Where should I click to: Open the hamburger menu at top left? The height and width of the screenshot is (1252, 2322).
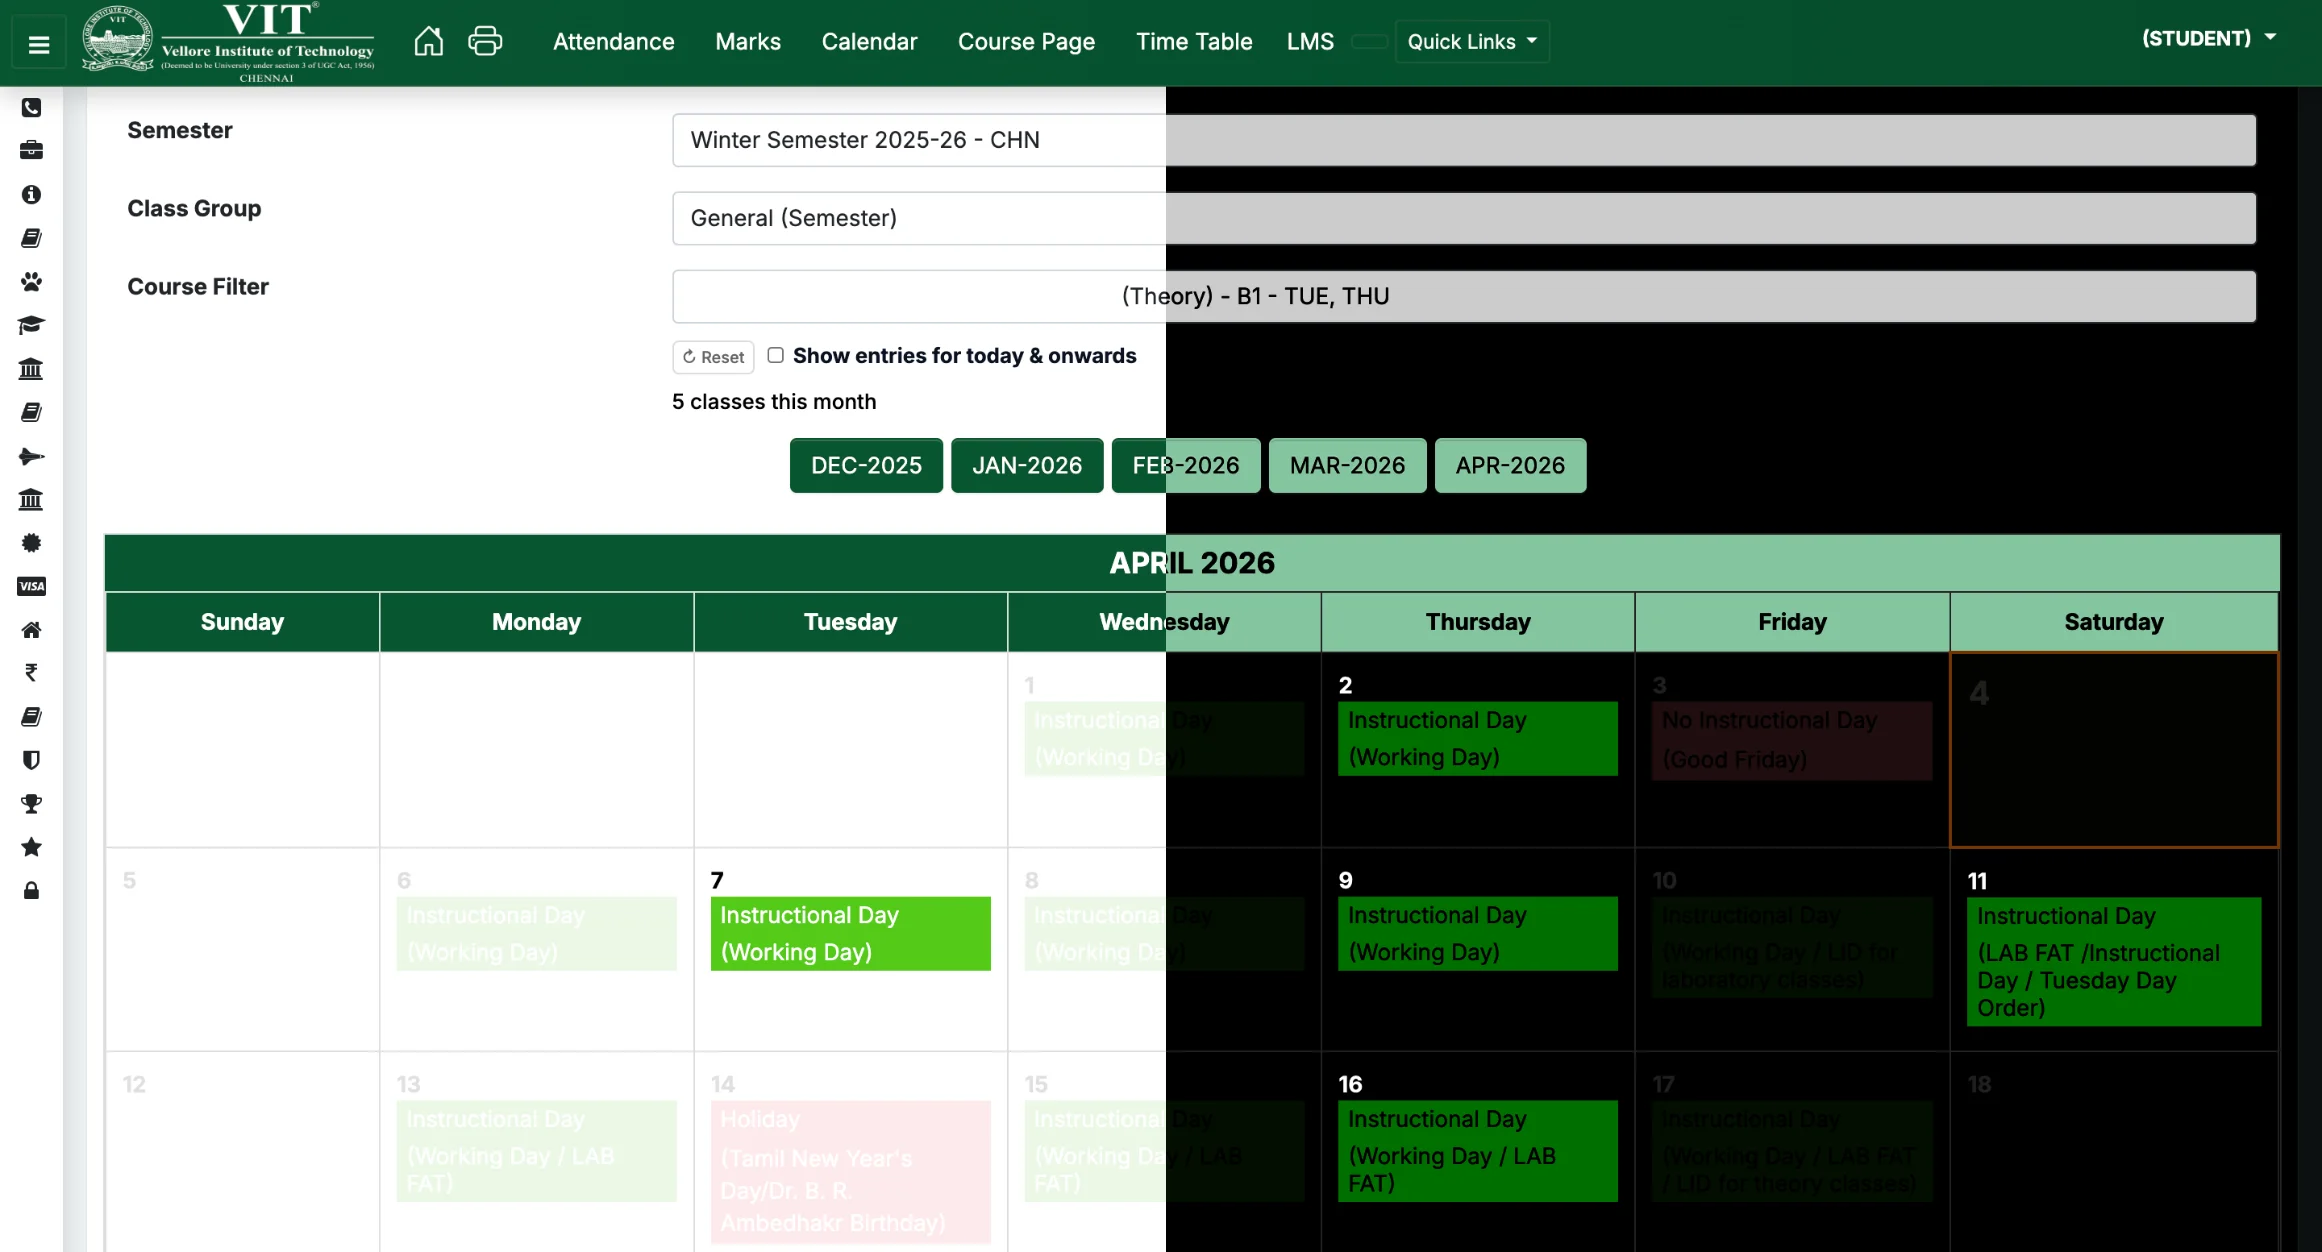[x=38, y=41]
